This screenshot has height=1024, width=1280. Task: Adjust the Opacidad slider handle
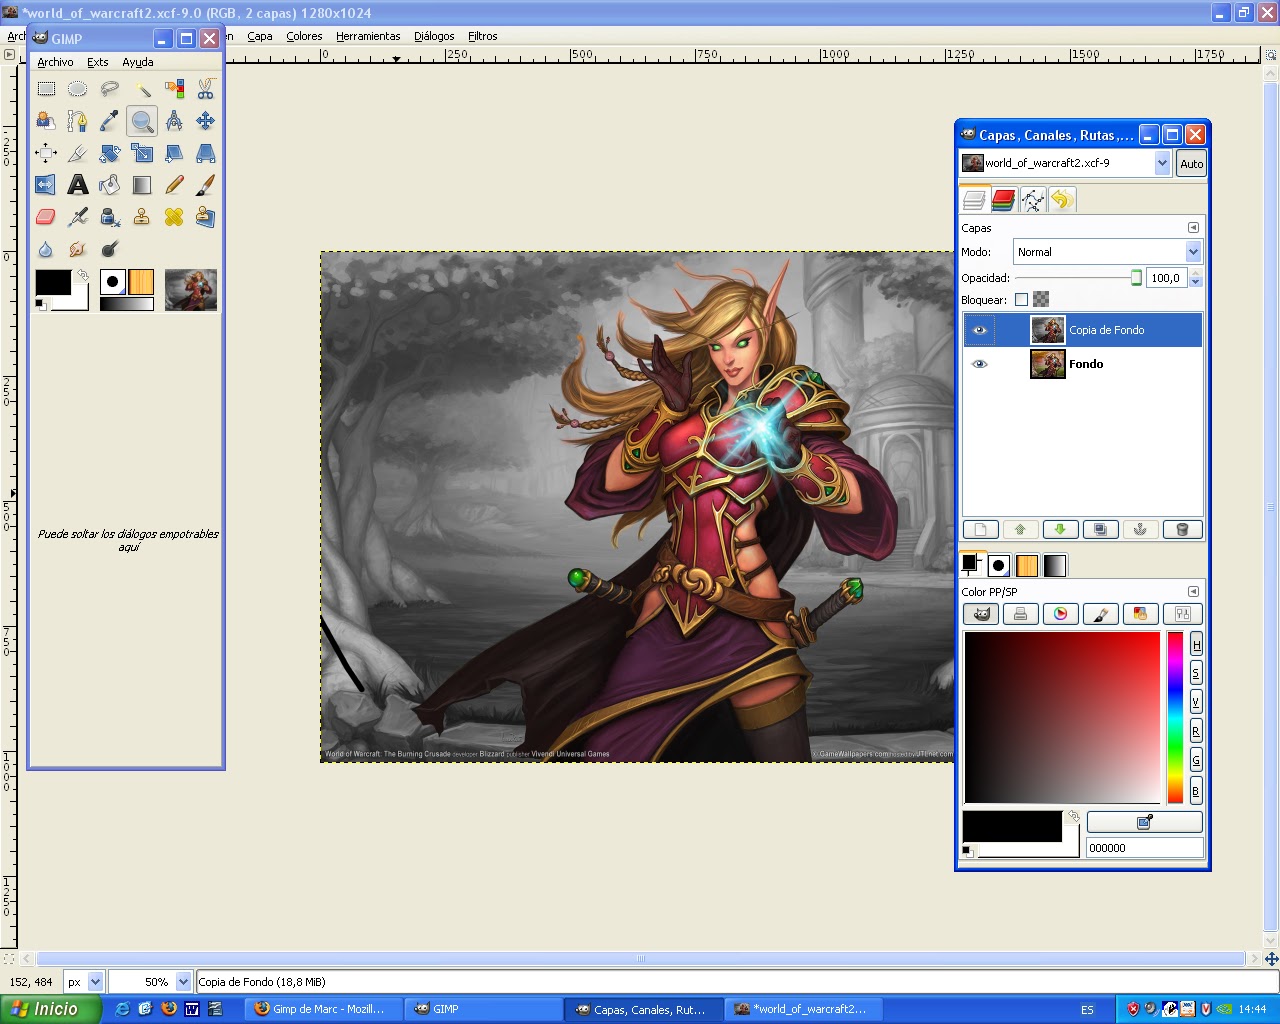click(x=1136, y=278)
